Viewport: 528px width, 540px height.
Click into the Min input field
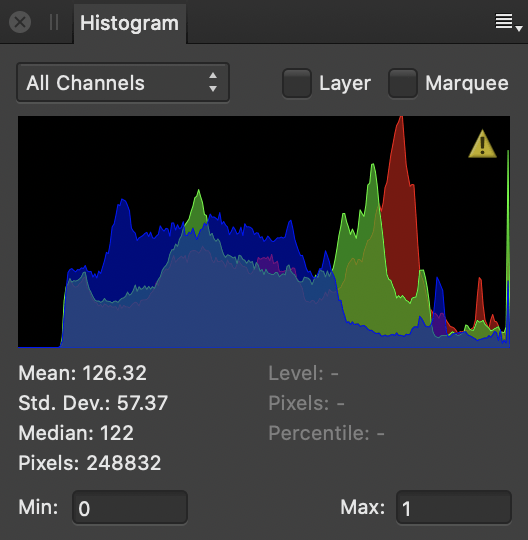(130, 508)
